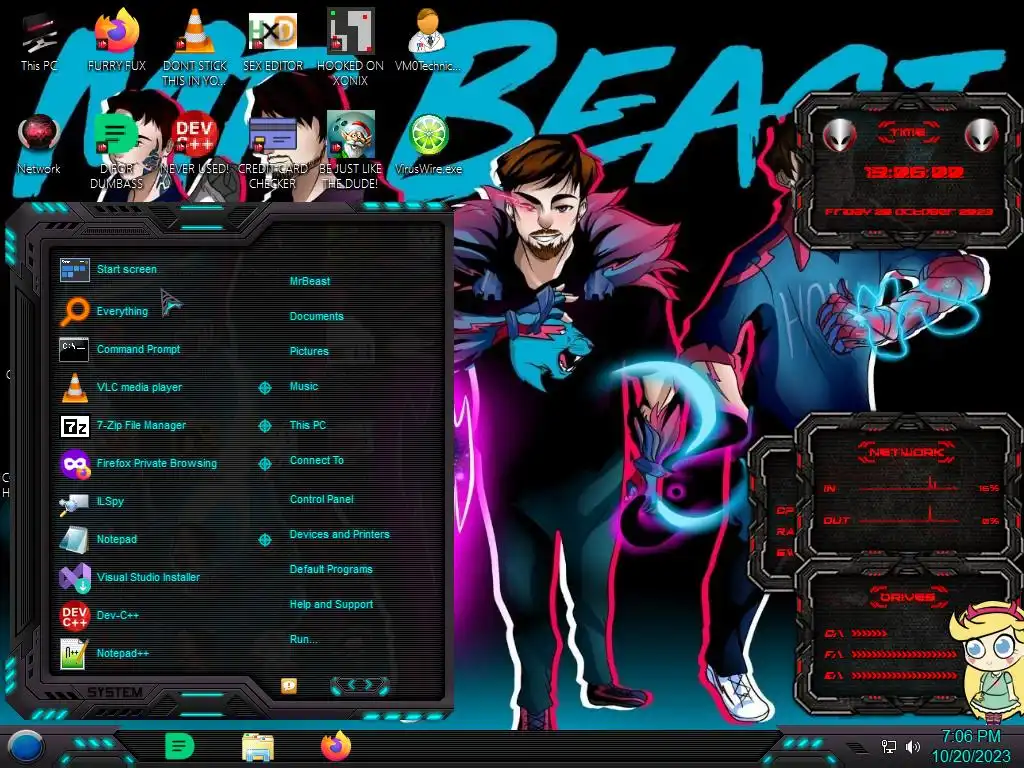Screen dimensions: 1024x768
Task: Click the TIME widget clock display
Action: click(914, 172)
